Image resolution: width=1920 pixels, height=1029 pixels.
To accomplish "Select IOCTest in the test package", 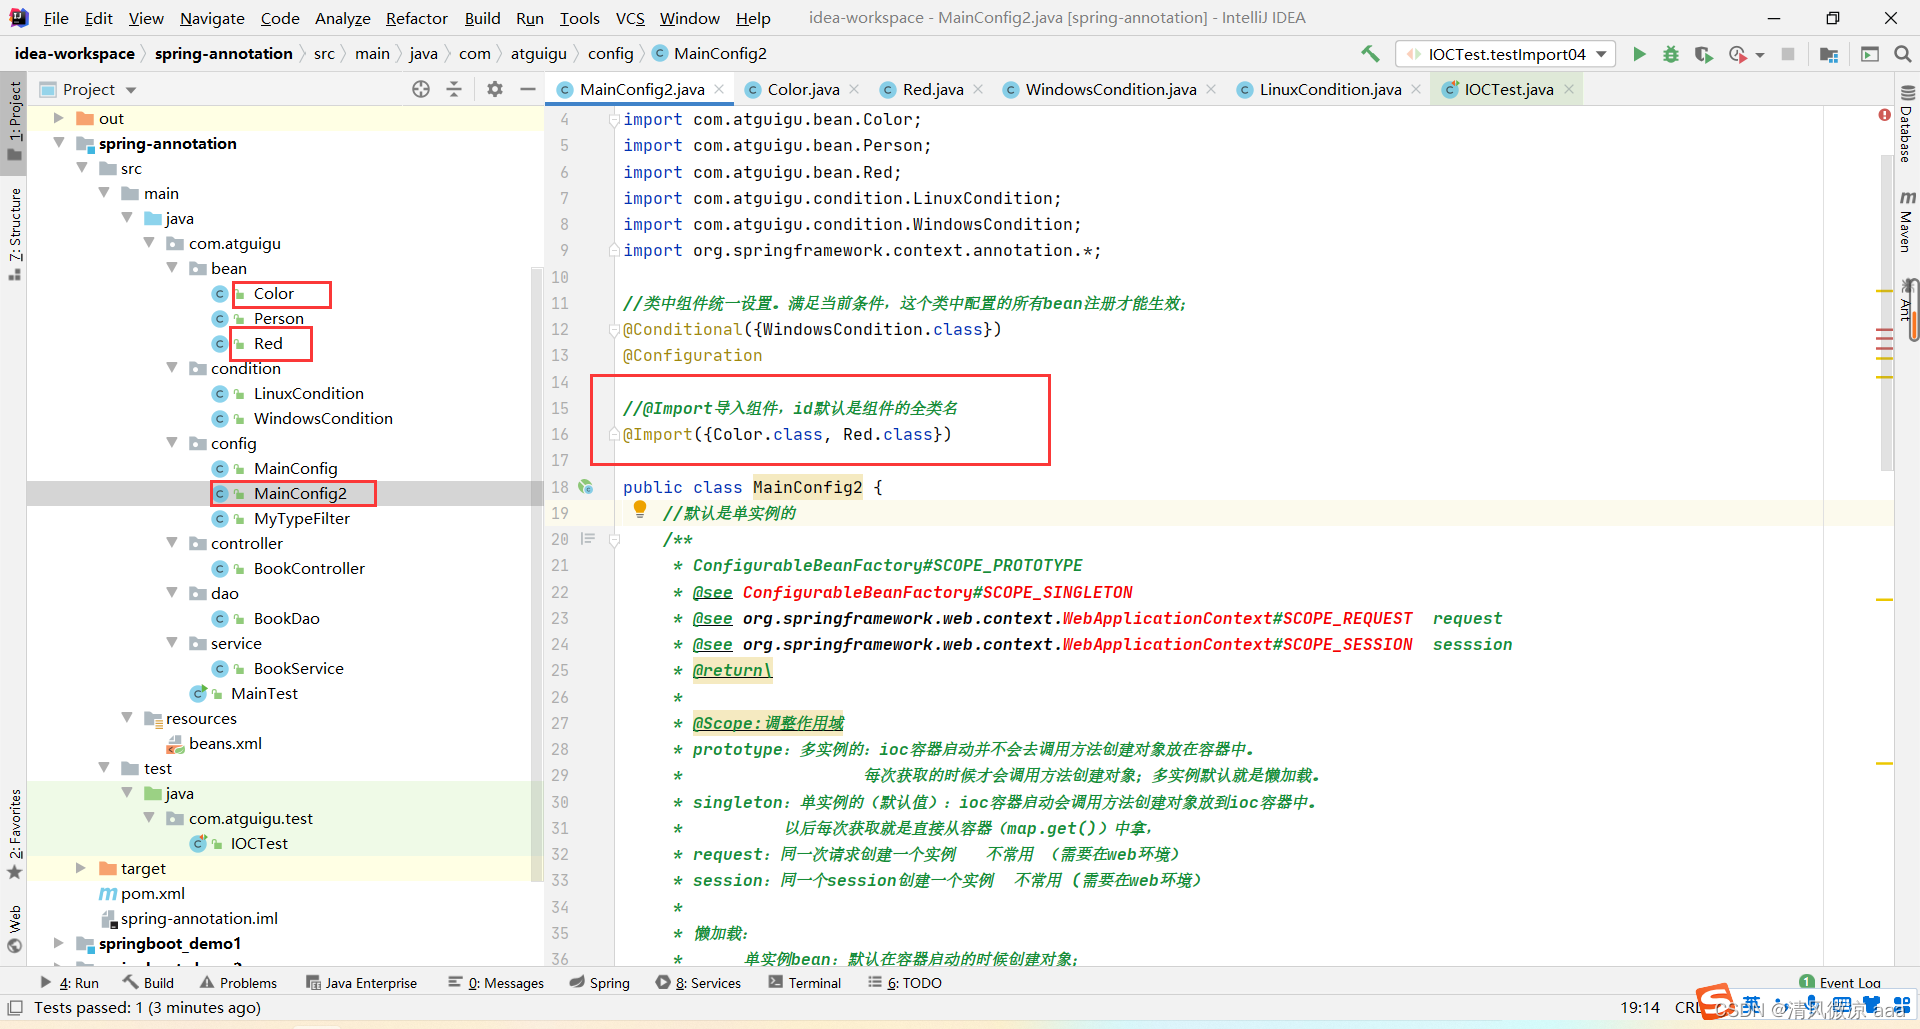I will pyautogui.click(x=258, y=843).
